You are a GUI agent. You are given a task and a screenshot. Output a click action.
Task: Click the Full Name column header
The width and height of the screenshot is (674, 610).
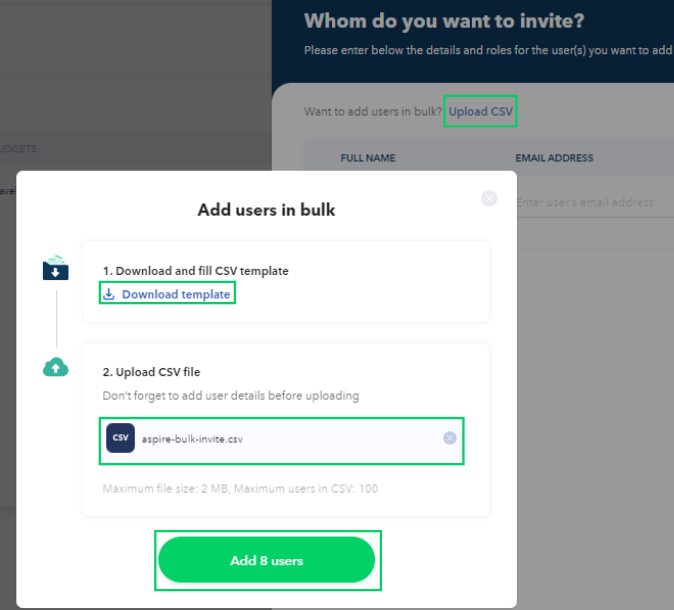[x=368, y=158]
